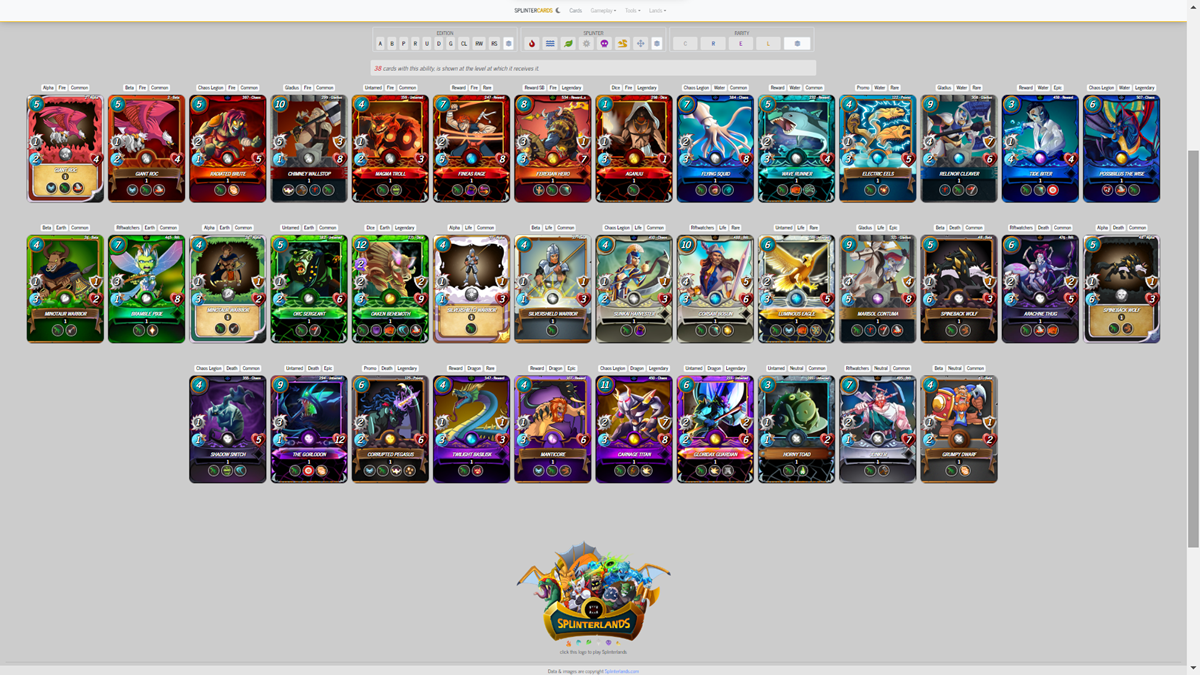Open the Giant Roc Beta card
This screenshot has width=1200, height=675.
(x=146, y=148)
